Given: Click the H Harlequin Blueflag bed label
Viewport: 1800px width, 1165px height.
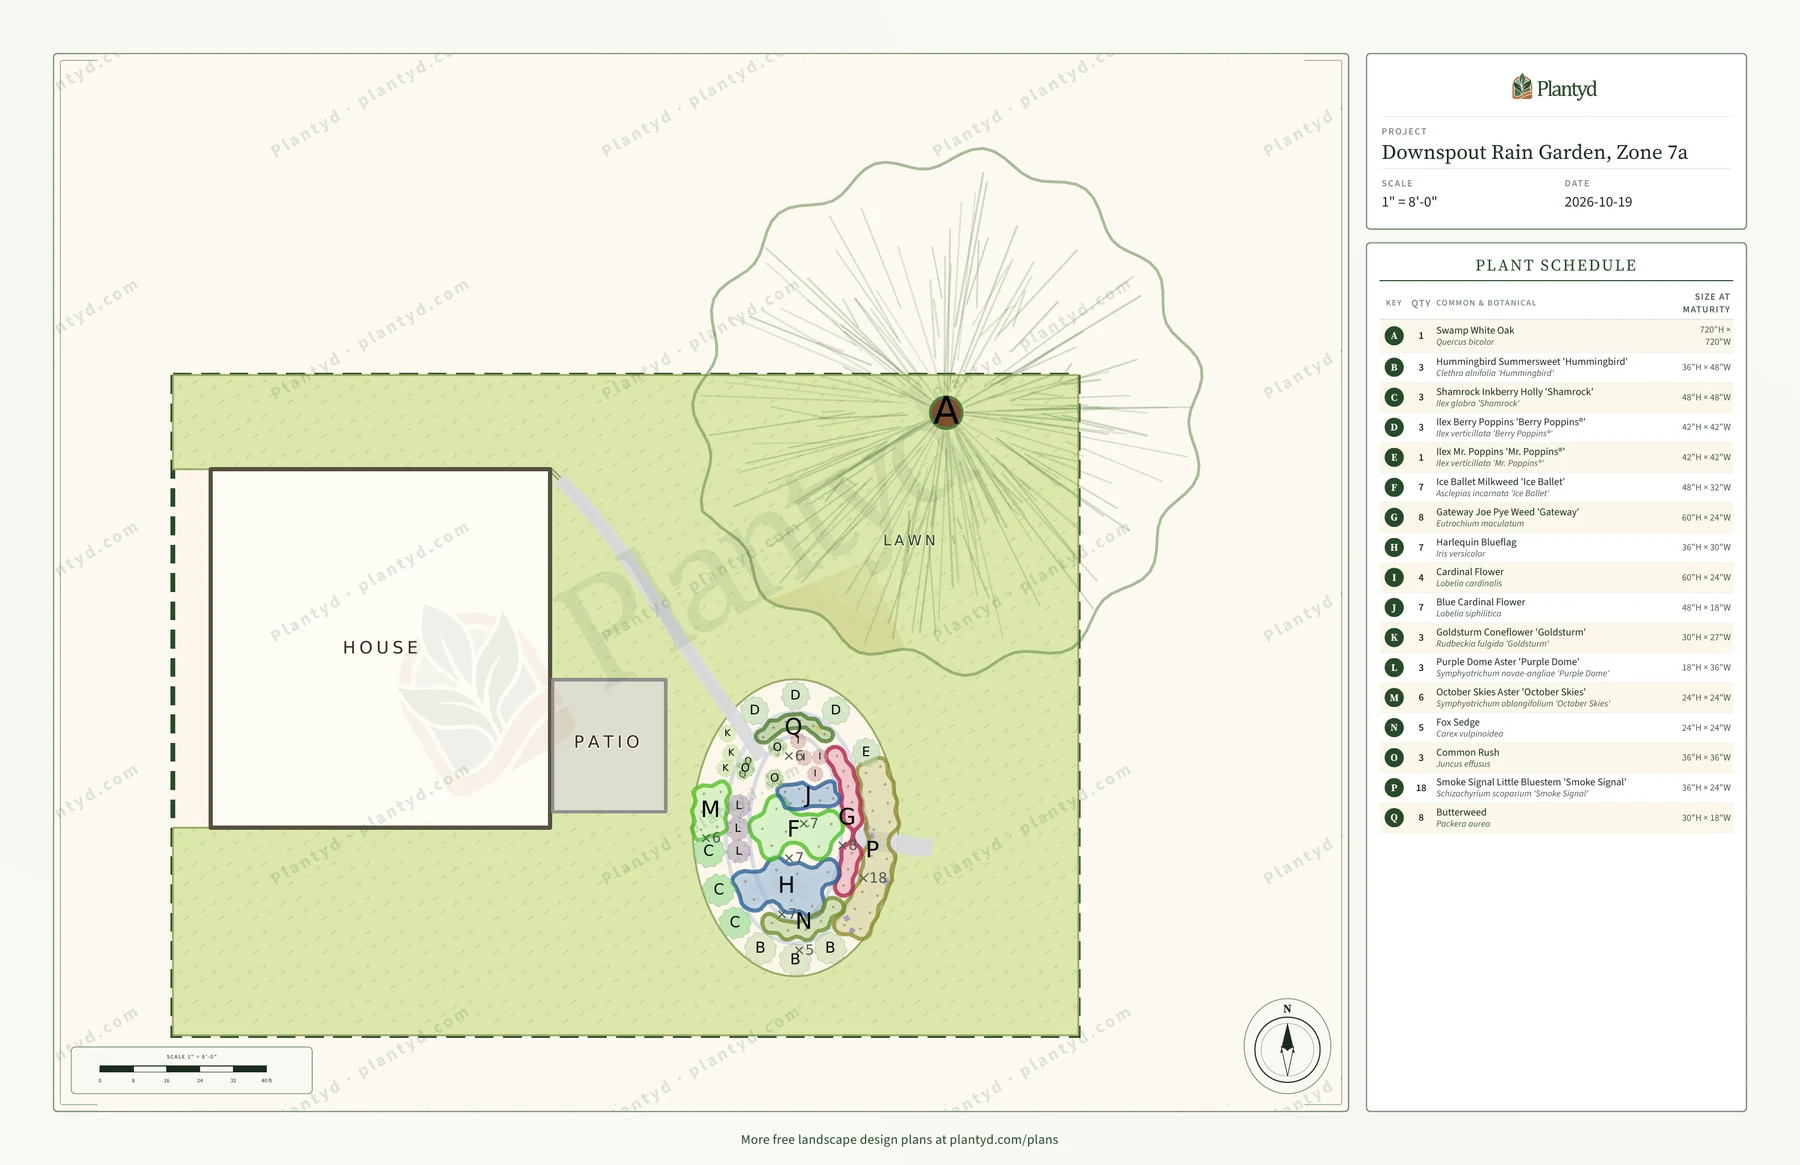Looking at the screenshot, I should tap(786, 885).
